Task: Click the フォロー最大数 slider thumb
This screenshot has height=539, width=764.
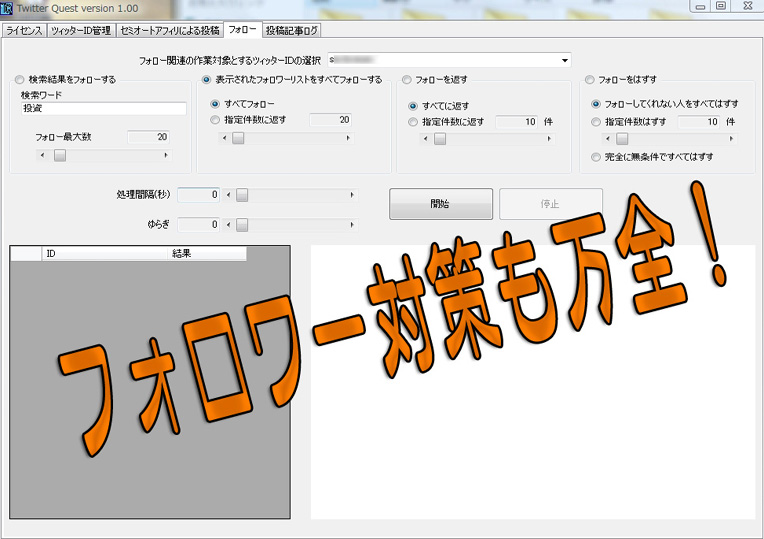Action: (60, 155)
